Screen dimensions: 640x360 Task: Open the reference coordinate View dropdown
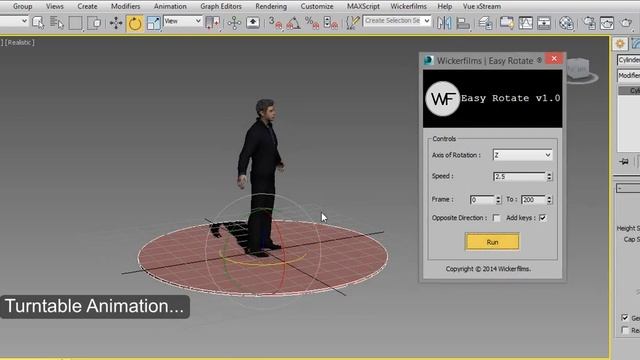(x=183, y=21)
